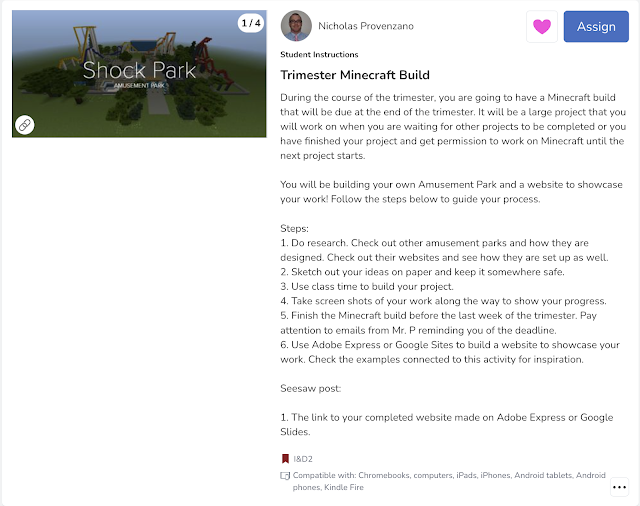The image size is (640, 506).
Task: Click the Amusement Park paragraph text
Action: pos(451,192)
